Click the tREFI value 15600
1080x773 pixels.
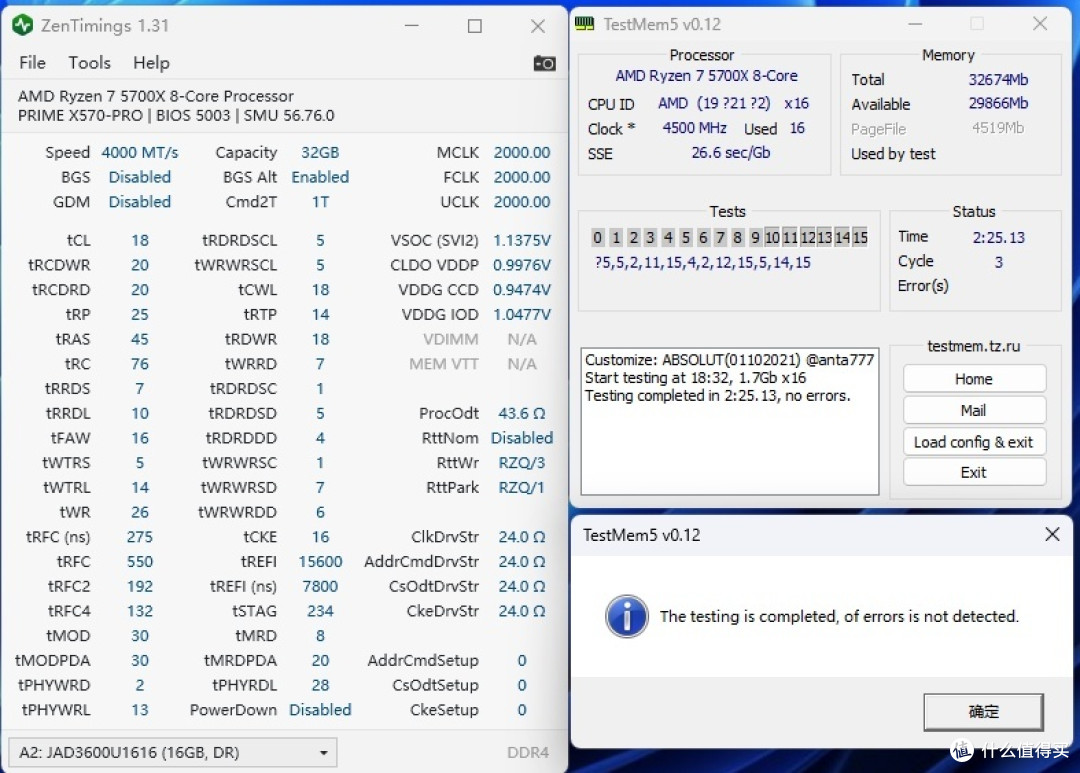point(320,561)
